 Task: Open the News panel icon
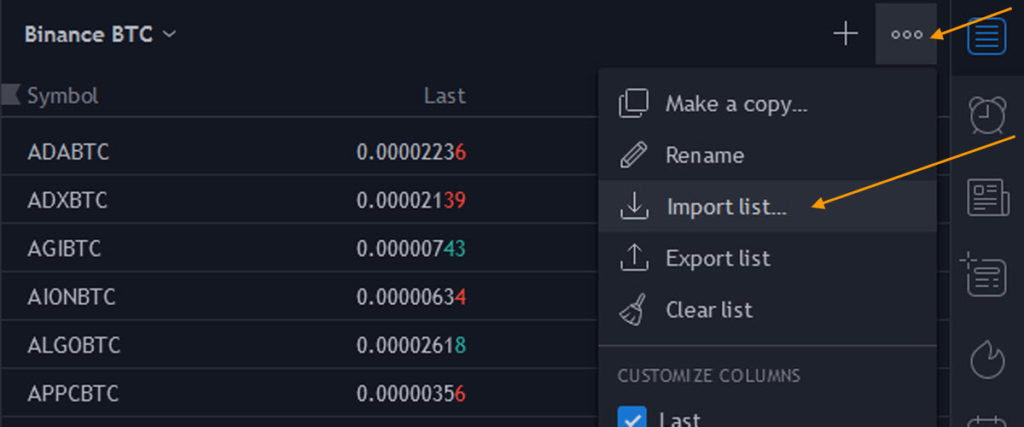click(987, 197)
